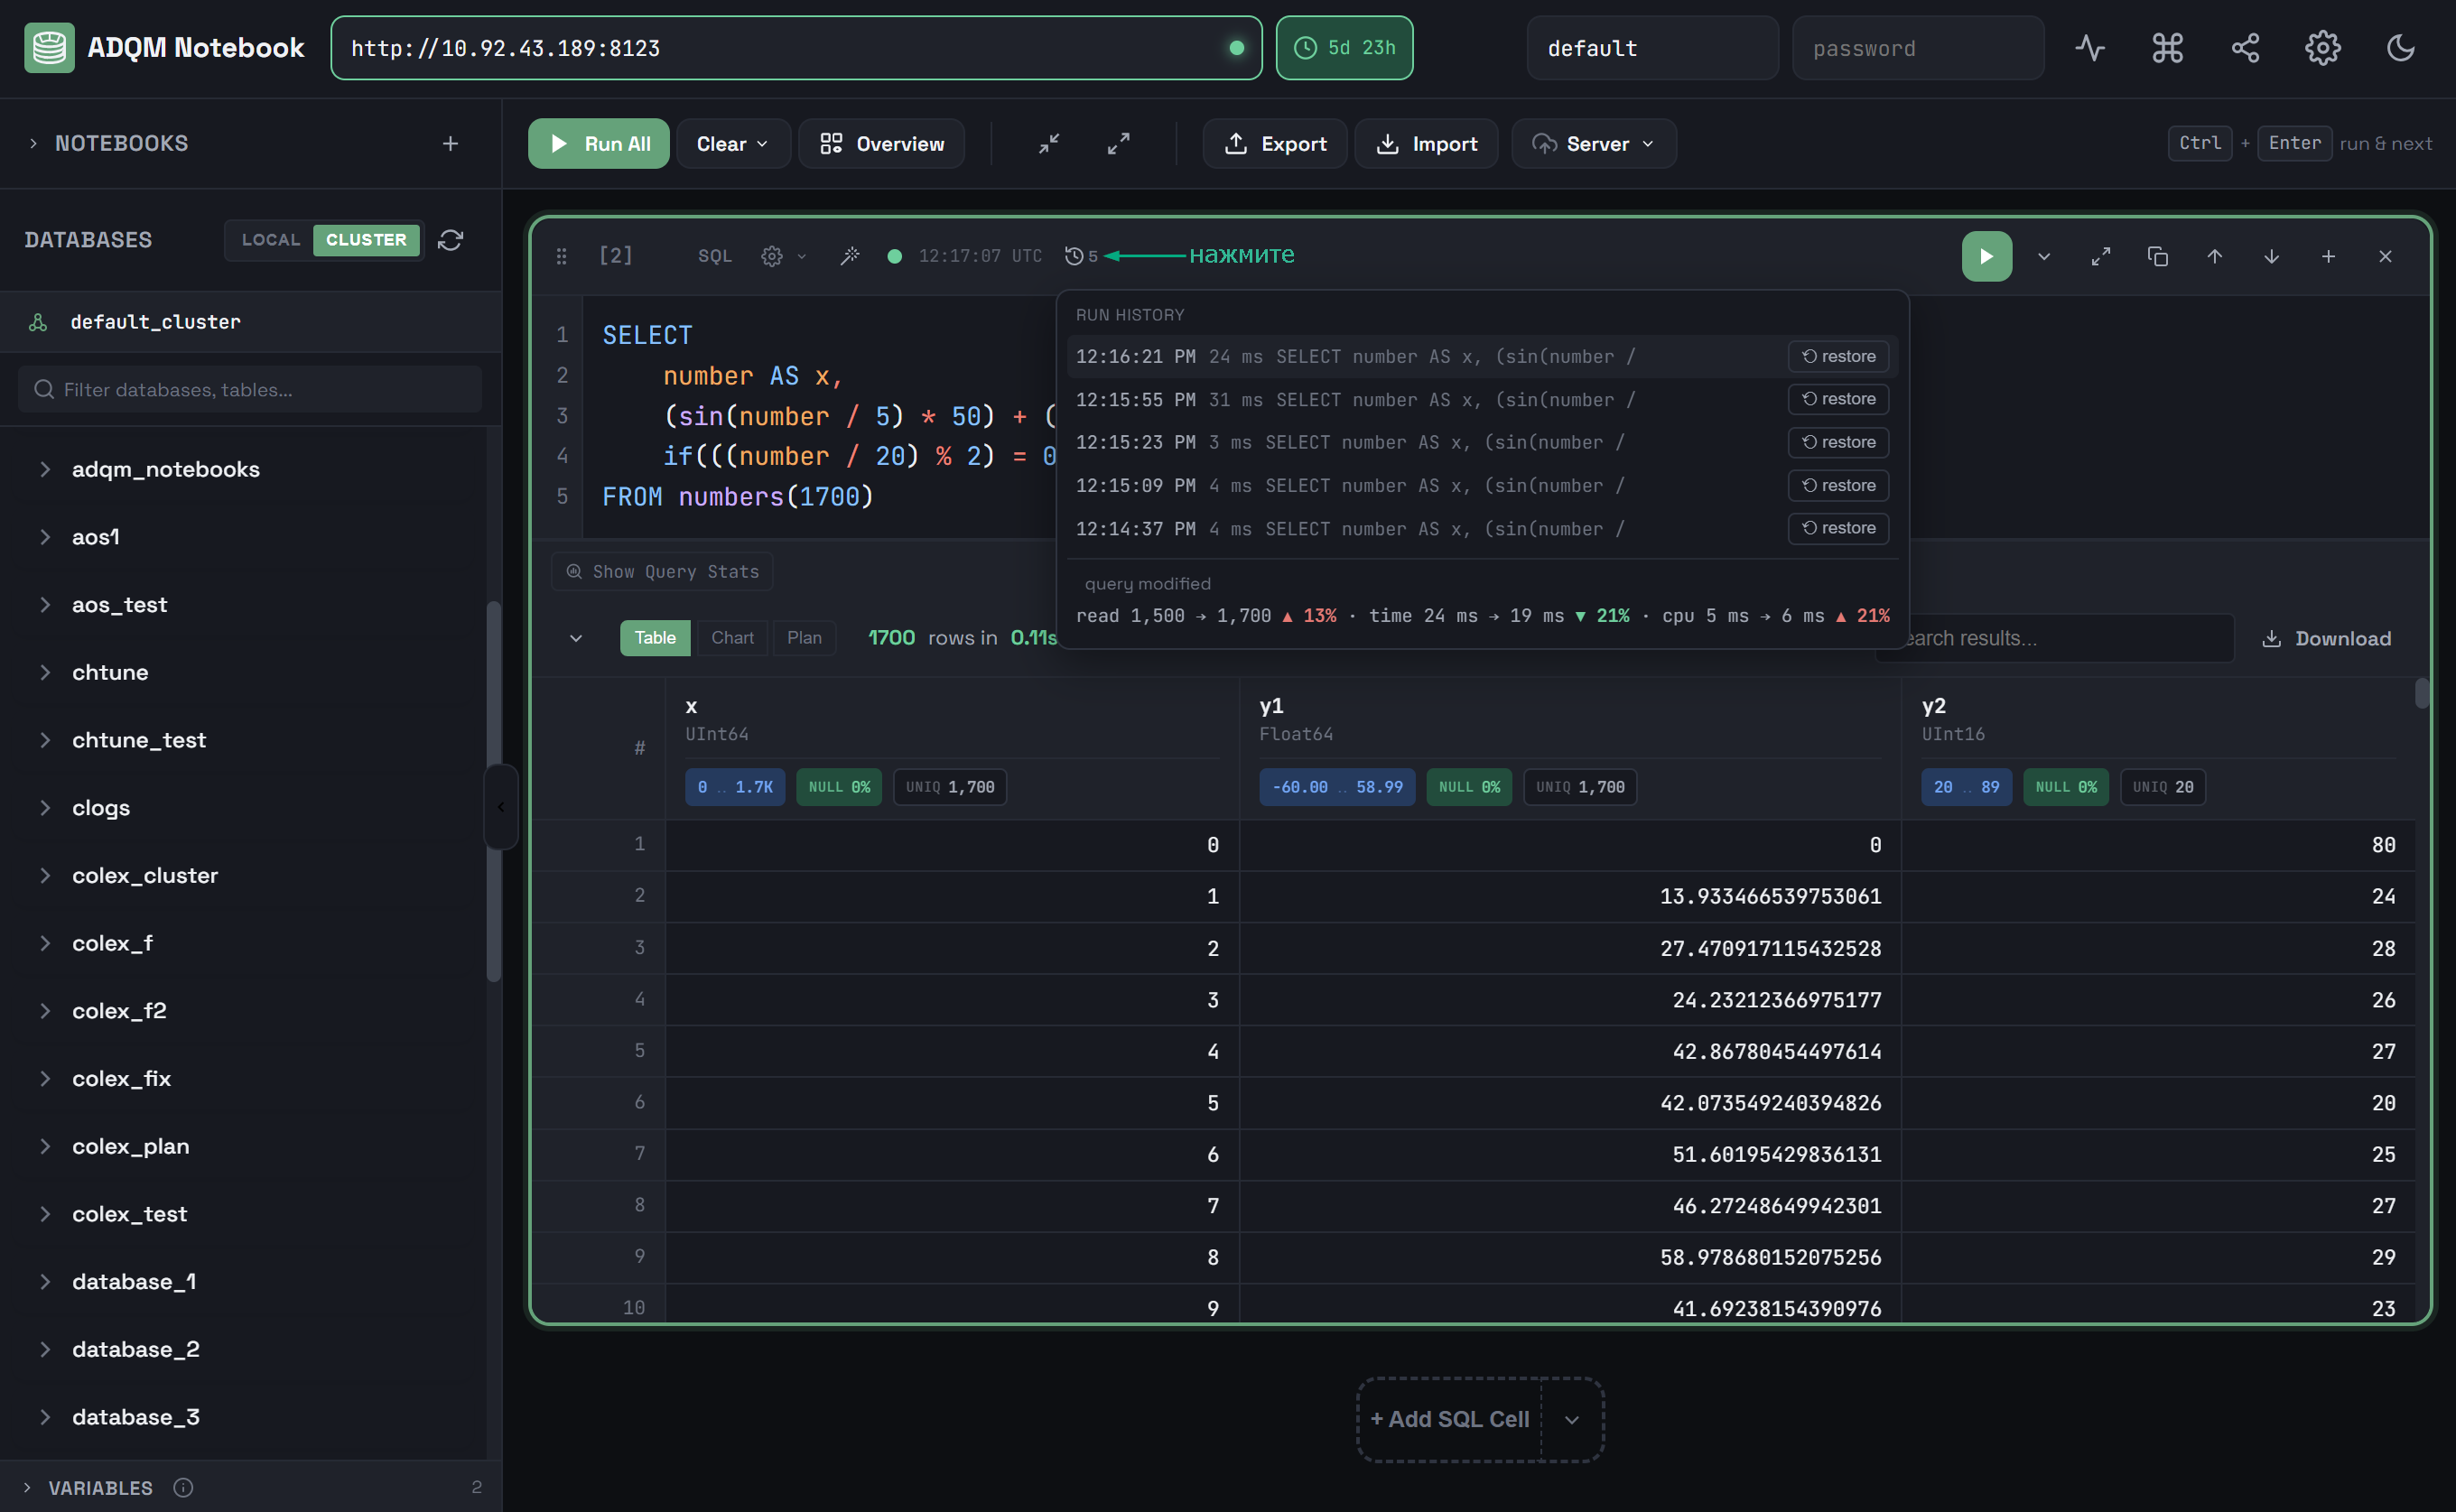
Task: Open the Clear dropdown menu
Action: point(733,144)
